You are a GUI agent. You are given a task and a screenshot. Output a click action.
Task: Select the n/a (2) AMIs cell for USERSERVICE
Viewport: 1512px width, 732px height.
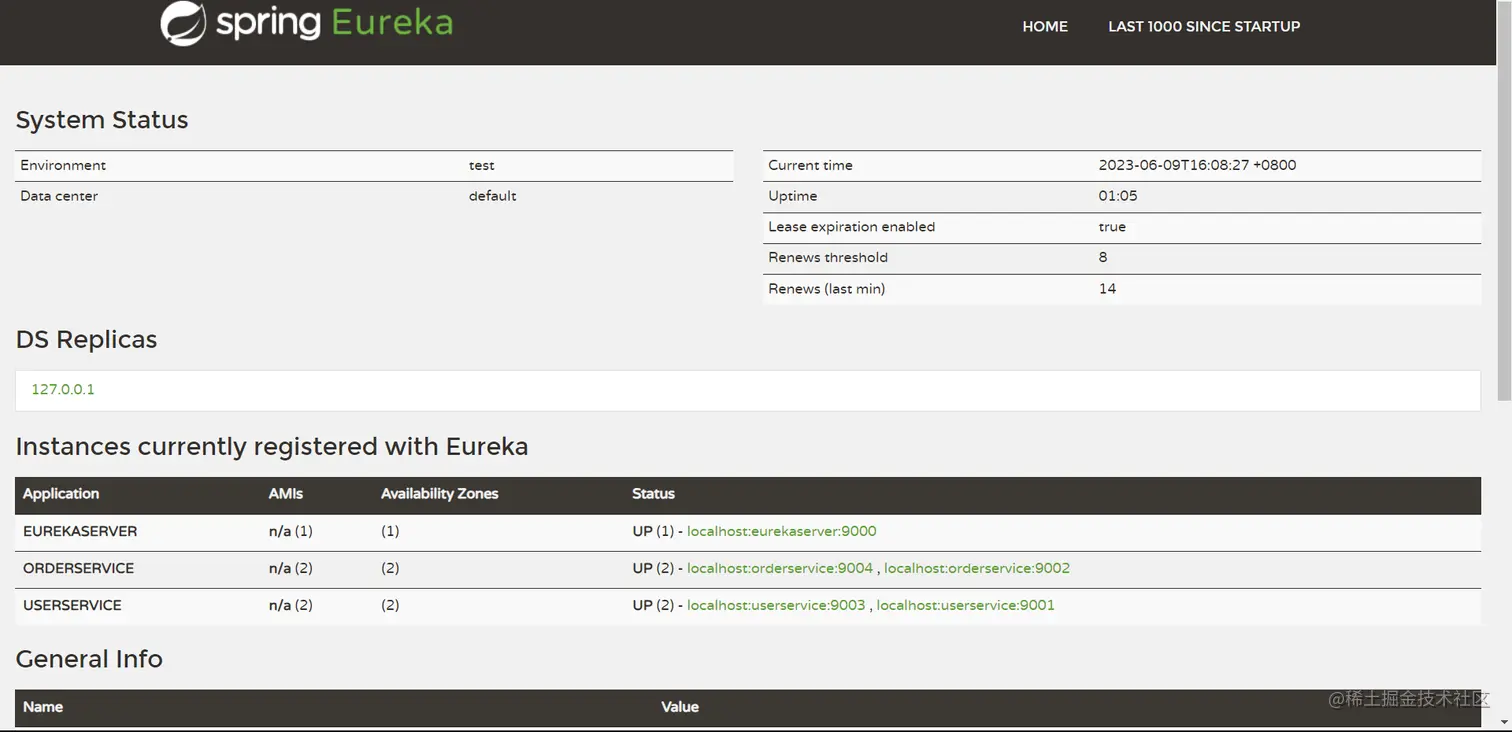[291, 605]
